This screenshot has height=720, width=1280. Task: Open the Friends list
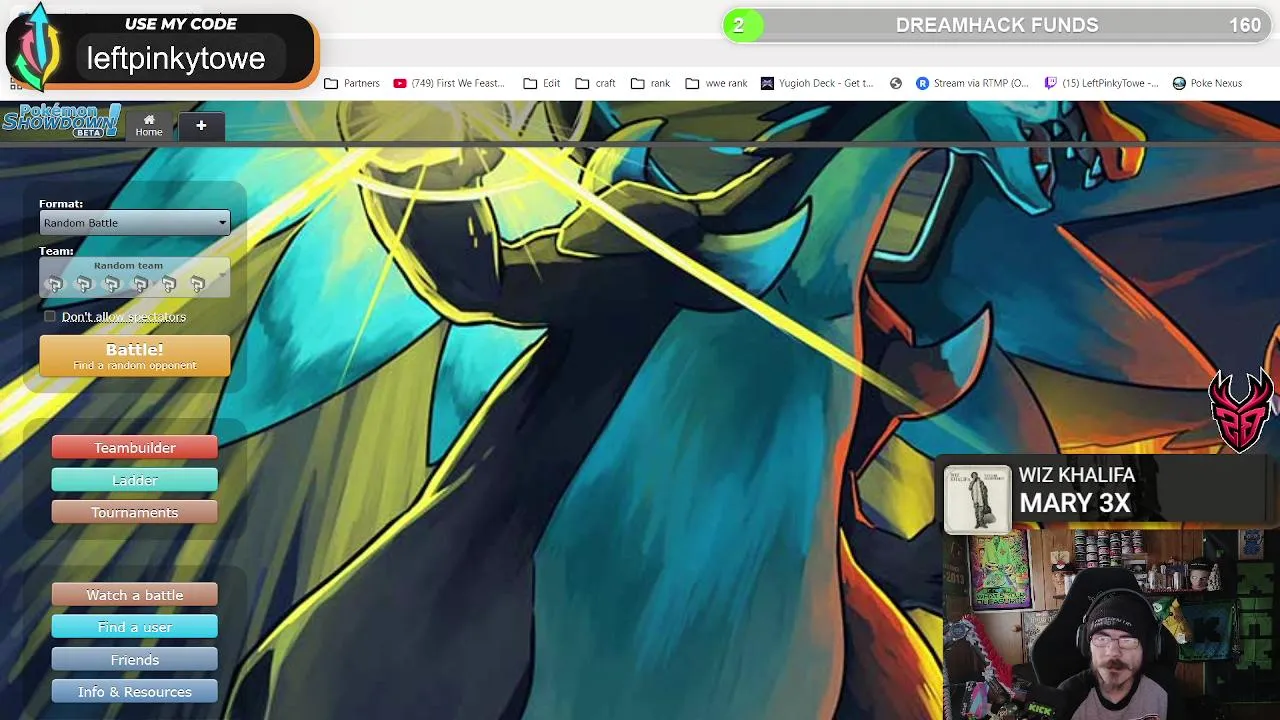tap(135, 660)
